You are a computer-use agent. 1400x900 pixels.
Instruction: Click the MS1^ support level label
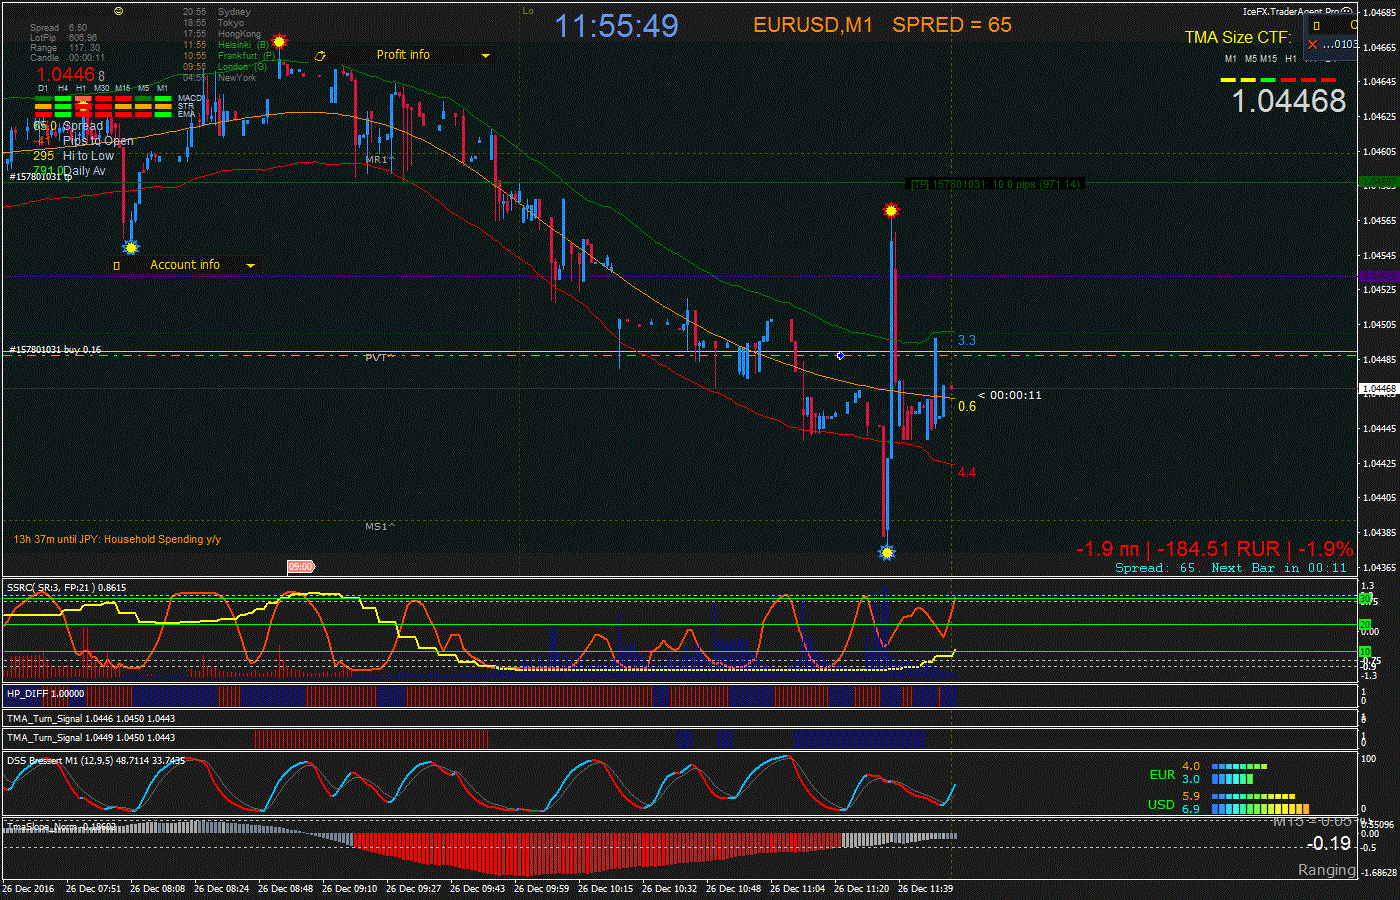[379, 526]
